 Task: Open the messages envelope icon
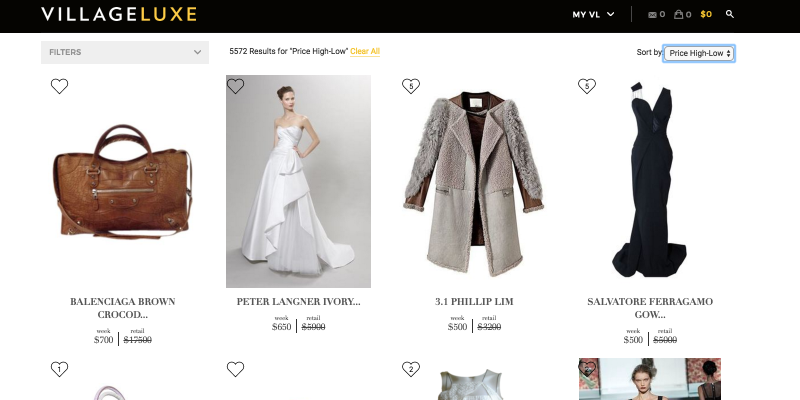click(654, 15)
